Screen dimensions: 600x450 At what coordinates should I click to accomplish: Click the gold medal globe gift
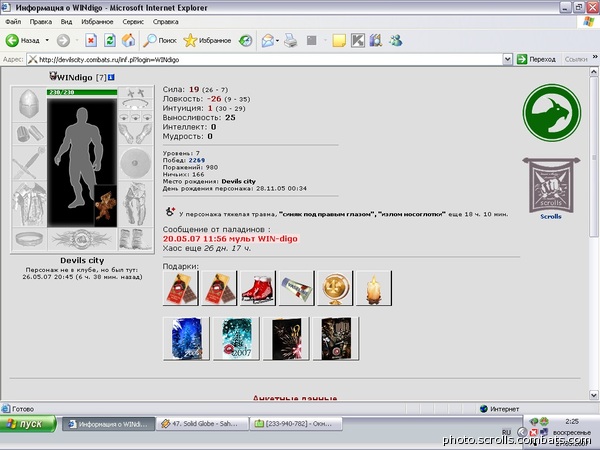[335, 288]
